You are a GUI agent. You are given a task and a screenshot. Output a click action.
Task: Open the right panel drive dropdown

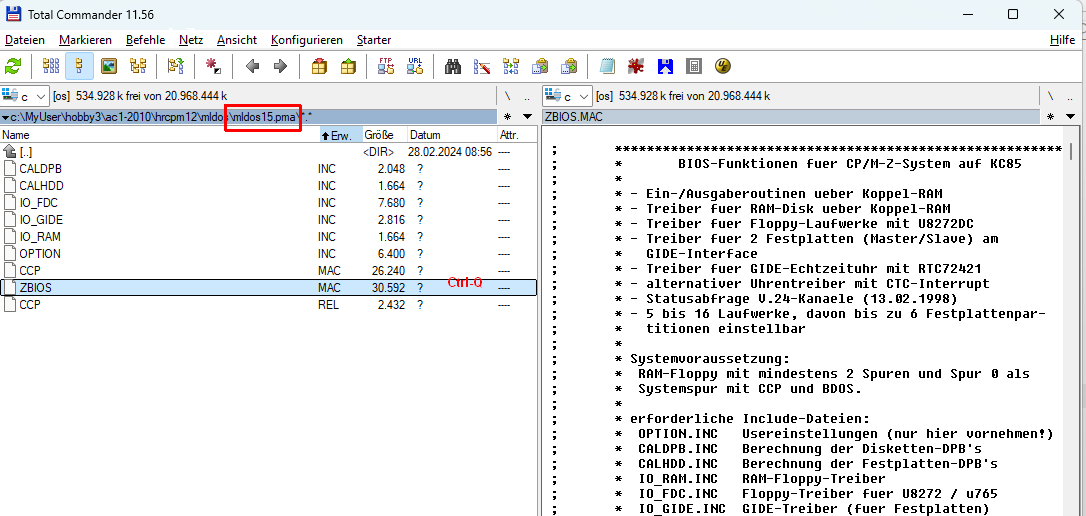pos(568,96)
